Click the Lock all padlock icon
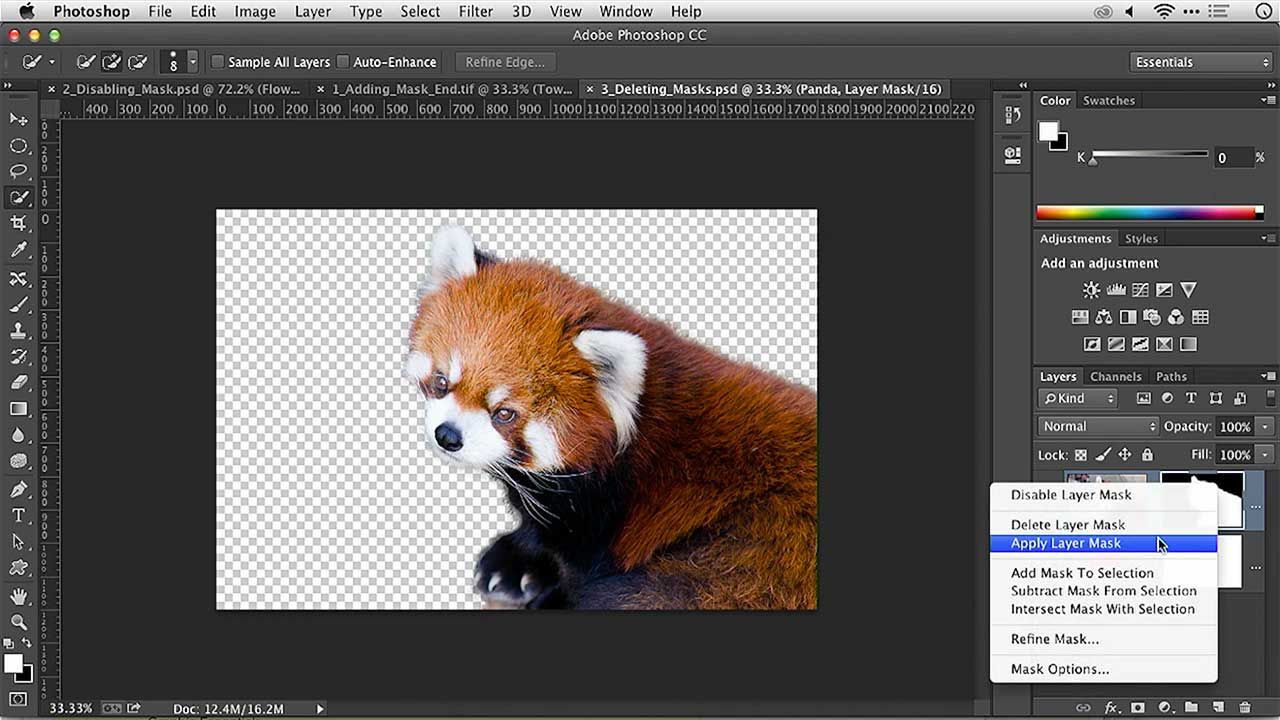 click(1147, 455)
